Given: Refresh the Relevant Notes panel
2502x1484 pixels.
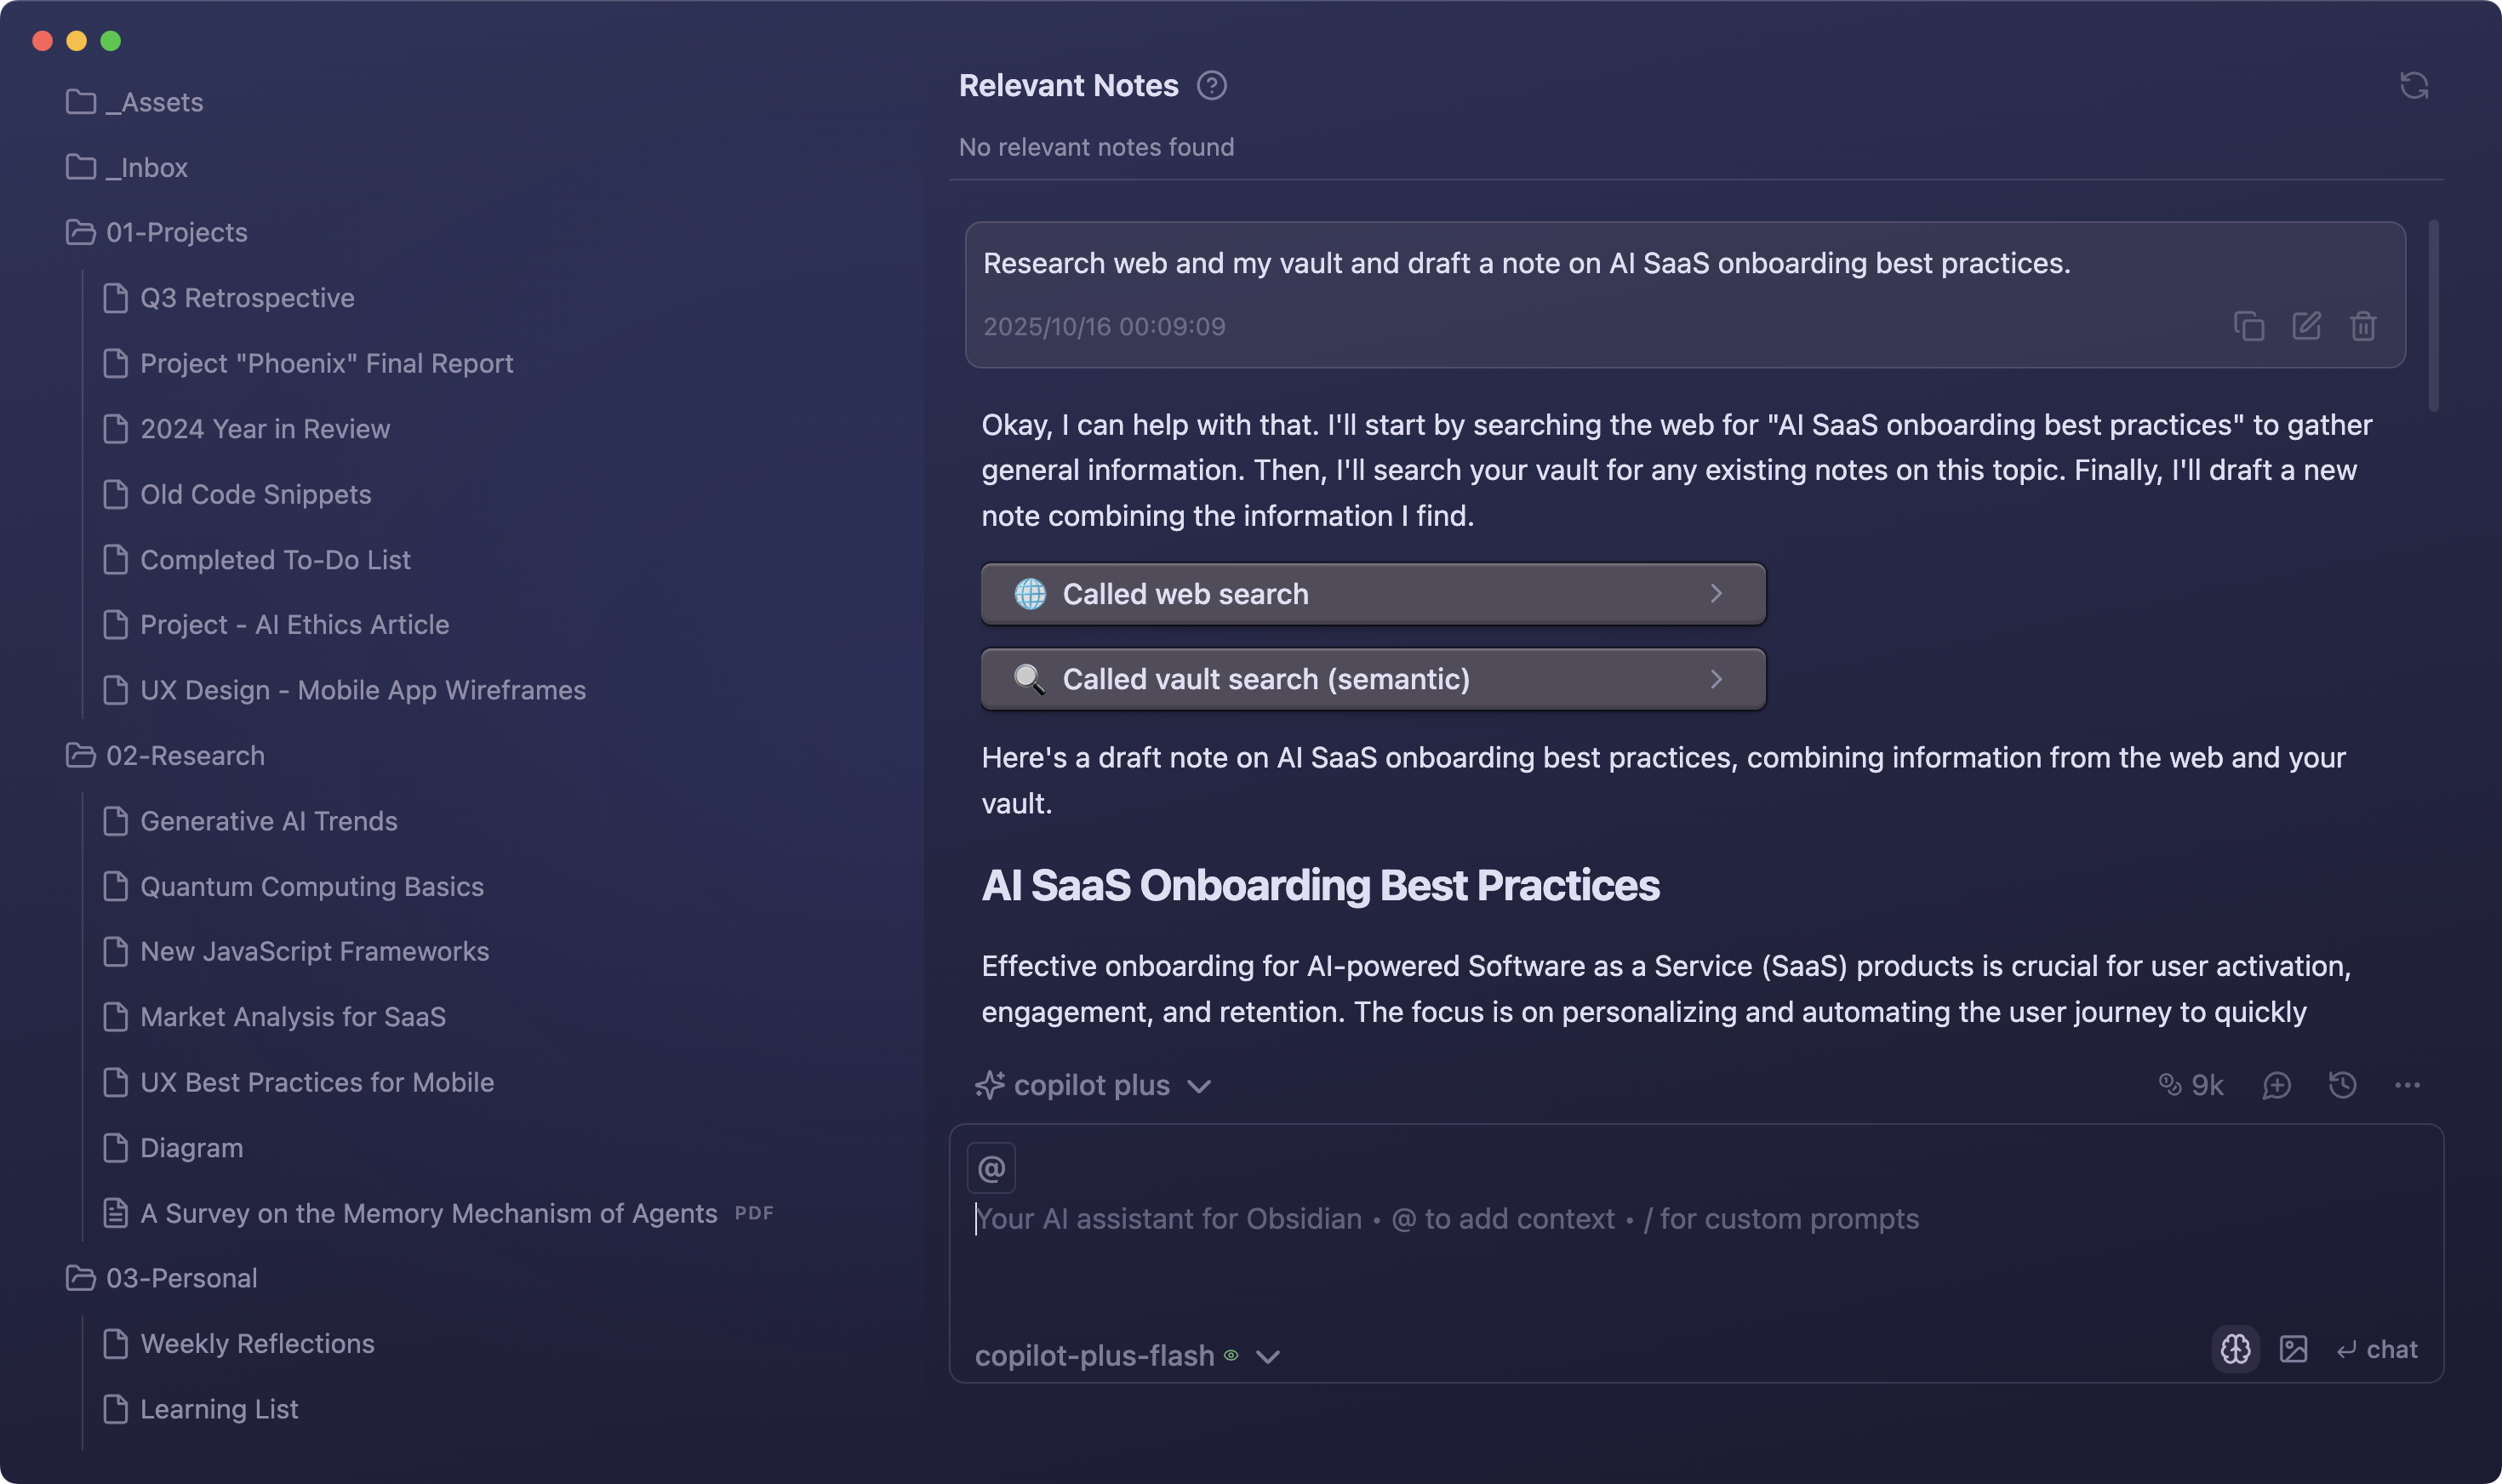Looking at the screenshot, I should tap(2413, 86).
